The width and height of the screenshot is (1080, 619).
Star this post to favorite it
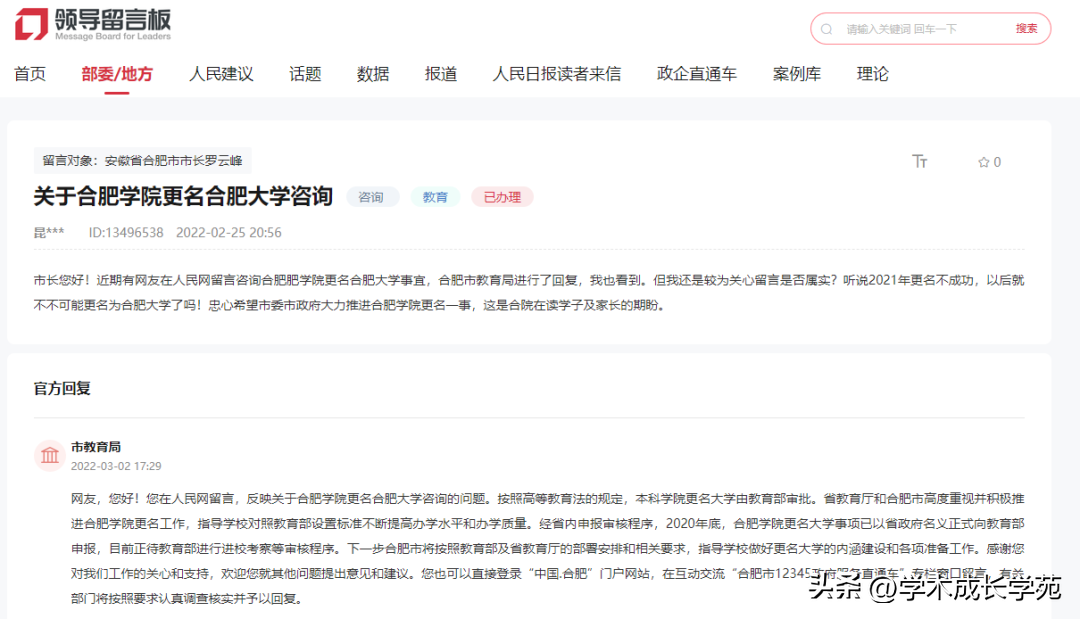[x=983, y=162]
